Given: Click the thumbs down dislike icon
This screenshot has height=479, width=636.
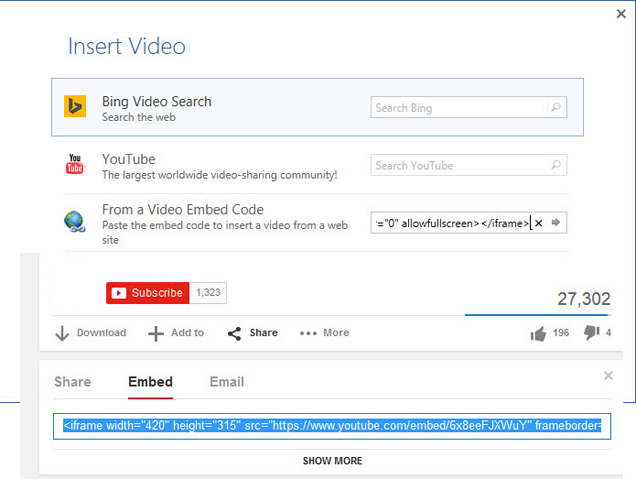Looking at the screenshot, I should point(592,333).
